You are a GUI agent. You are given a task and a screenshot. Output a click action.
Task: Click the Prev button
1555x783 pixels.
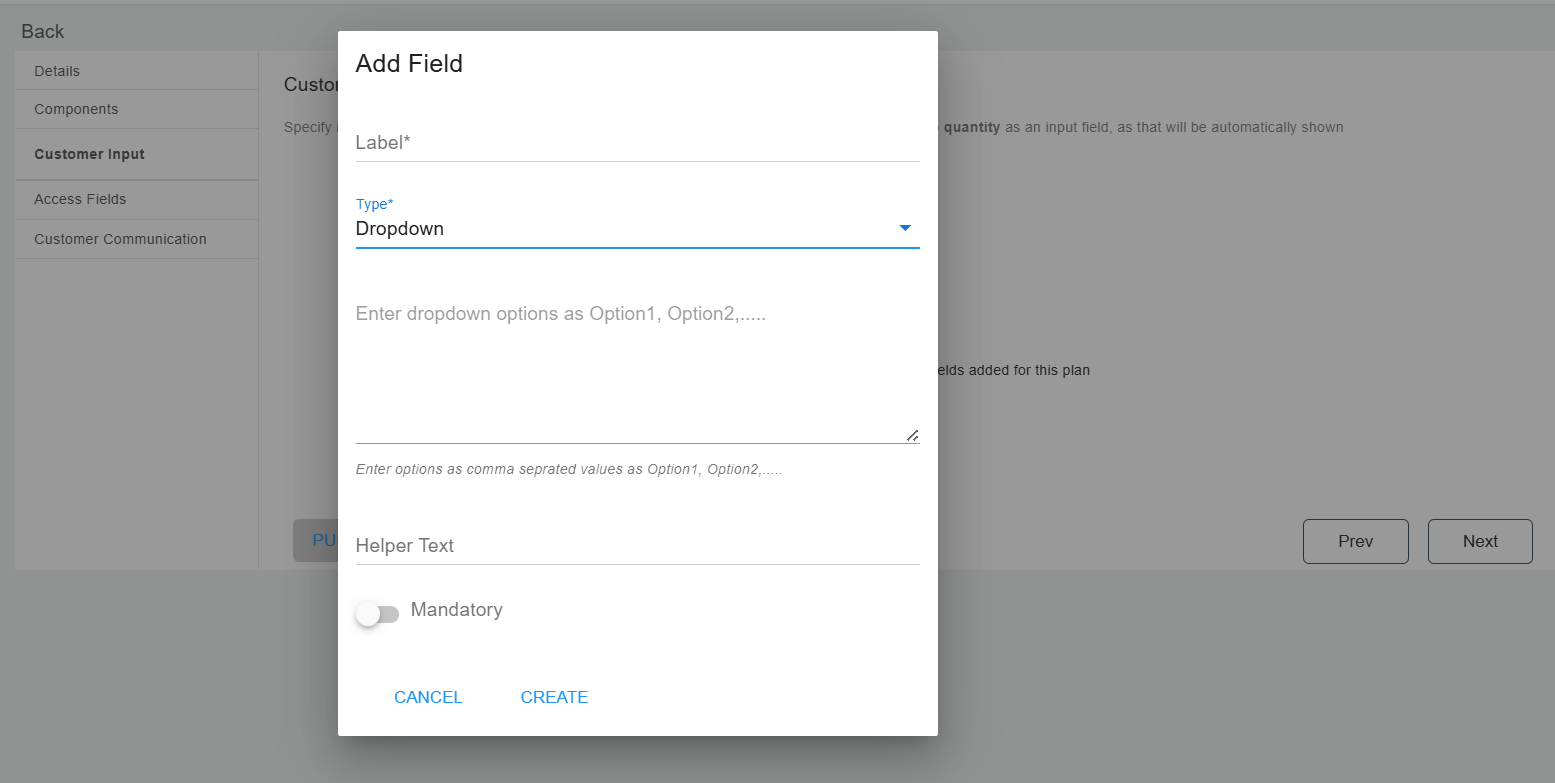point(1355,541)
